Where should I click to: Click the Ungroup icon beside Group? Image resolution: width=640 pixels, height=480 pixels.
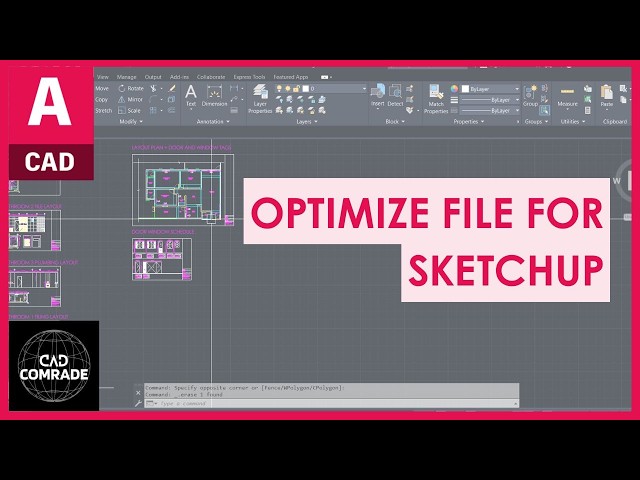point(544,88)
